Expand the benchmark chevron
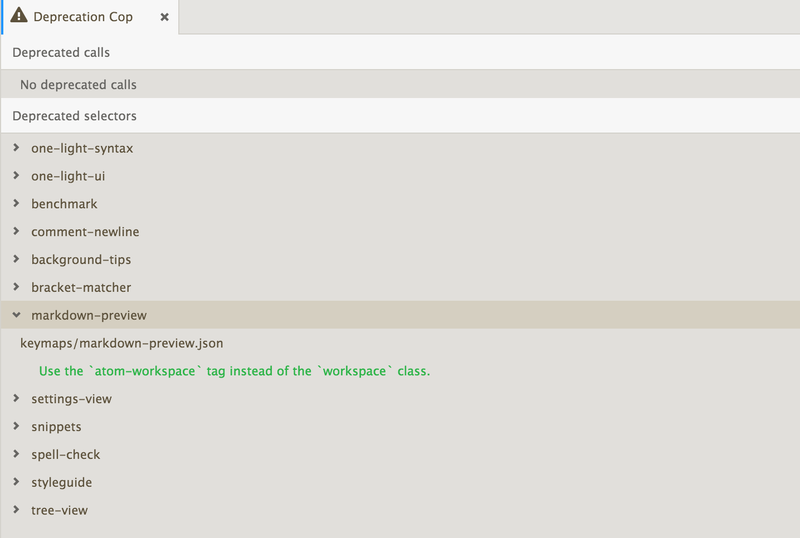Viewport: 800px width, 538px height. 16,203
